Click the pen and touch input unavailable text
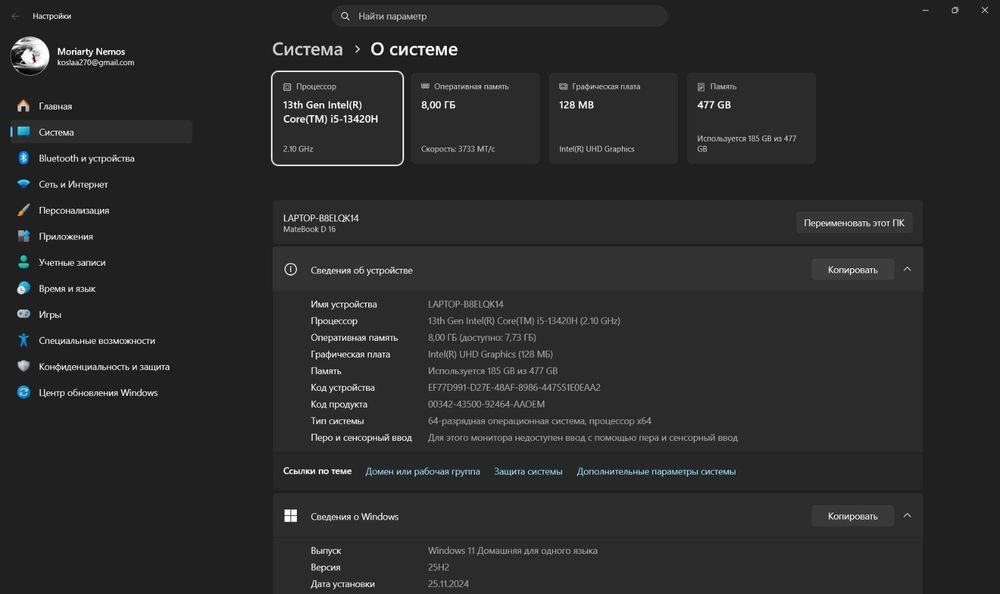 pos(583,438)
